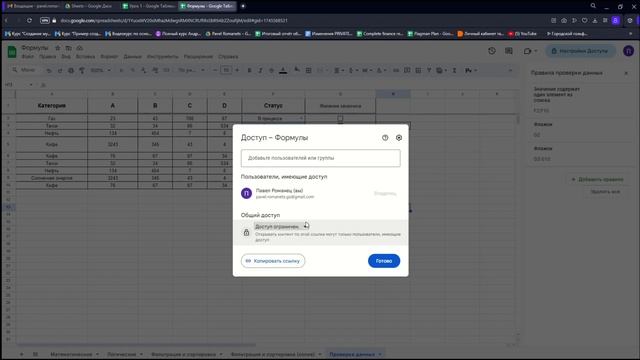Click the borders toolbar icon
The image size is (640, 360).
point(309,71)
